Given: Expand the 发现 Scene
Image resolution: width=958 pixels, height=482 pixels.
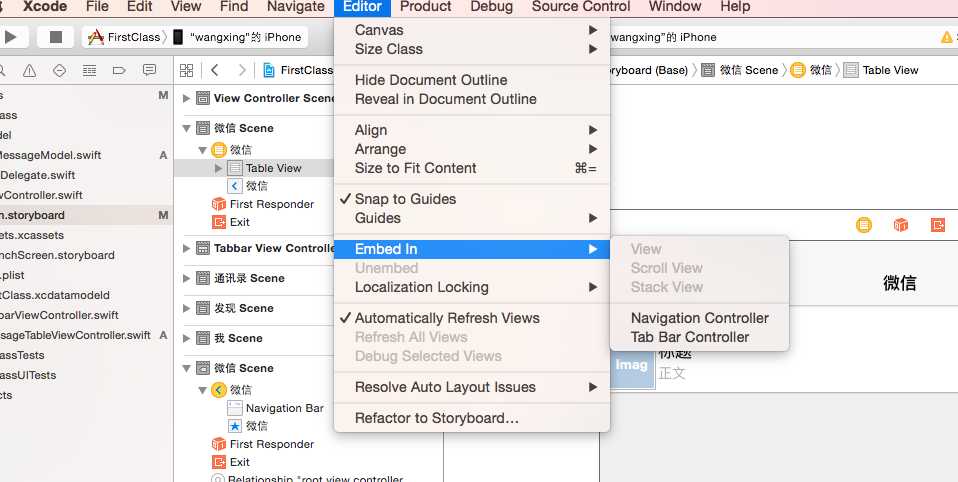Looking at the screenshot, I should pyautogui.click(x=187, y=308).
